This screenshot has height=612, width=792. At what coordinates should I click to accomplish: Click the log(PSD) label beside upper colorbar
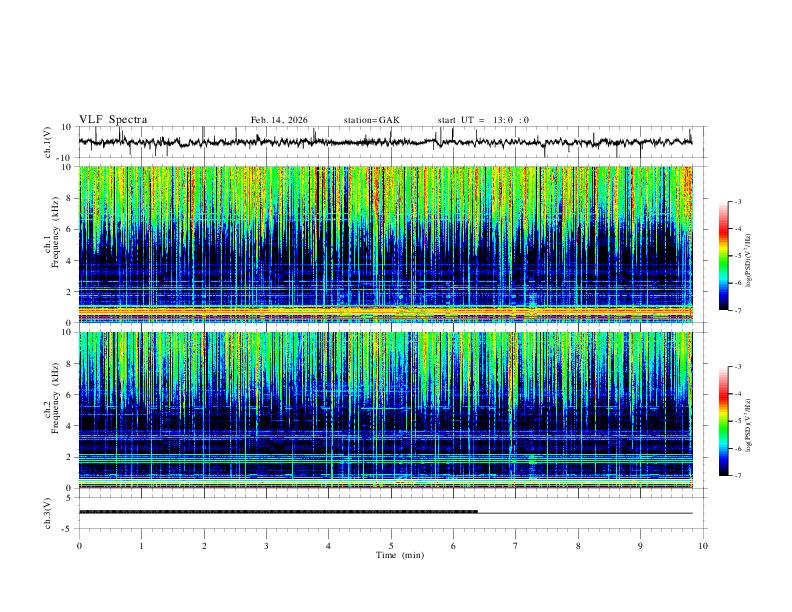pos(749,261)
